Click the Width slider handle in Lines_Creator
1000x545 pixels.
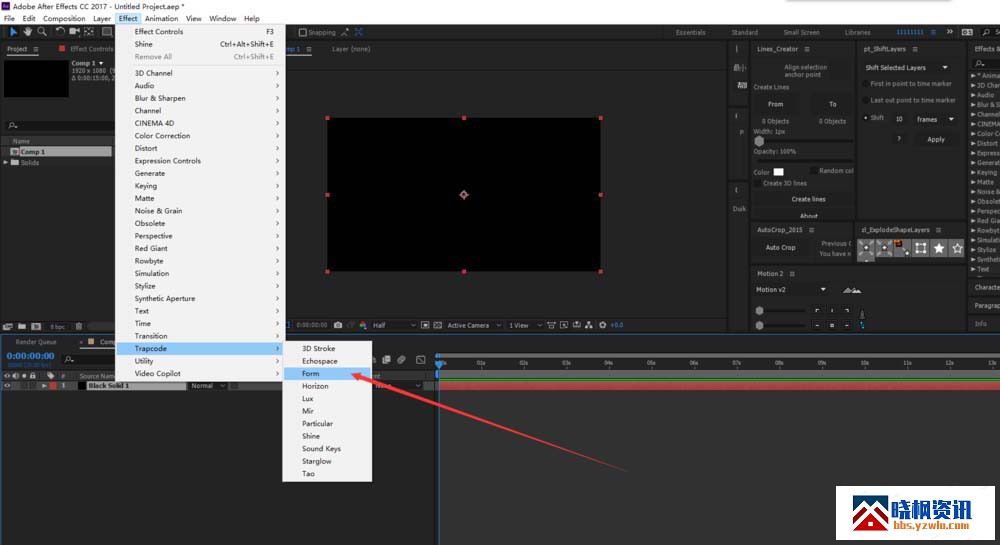click(x=759, y=141)
